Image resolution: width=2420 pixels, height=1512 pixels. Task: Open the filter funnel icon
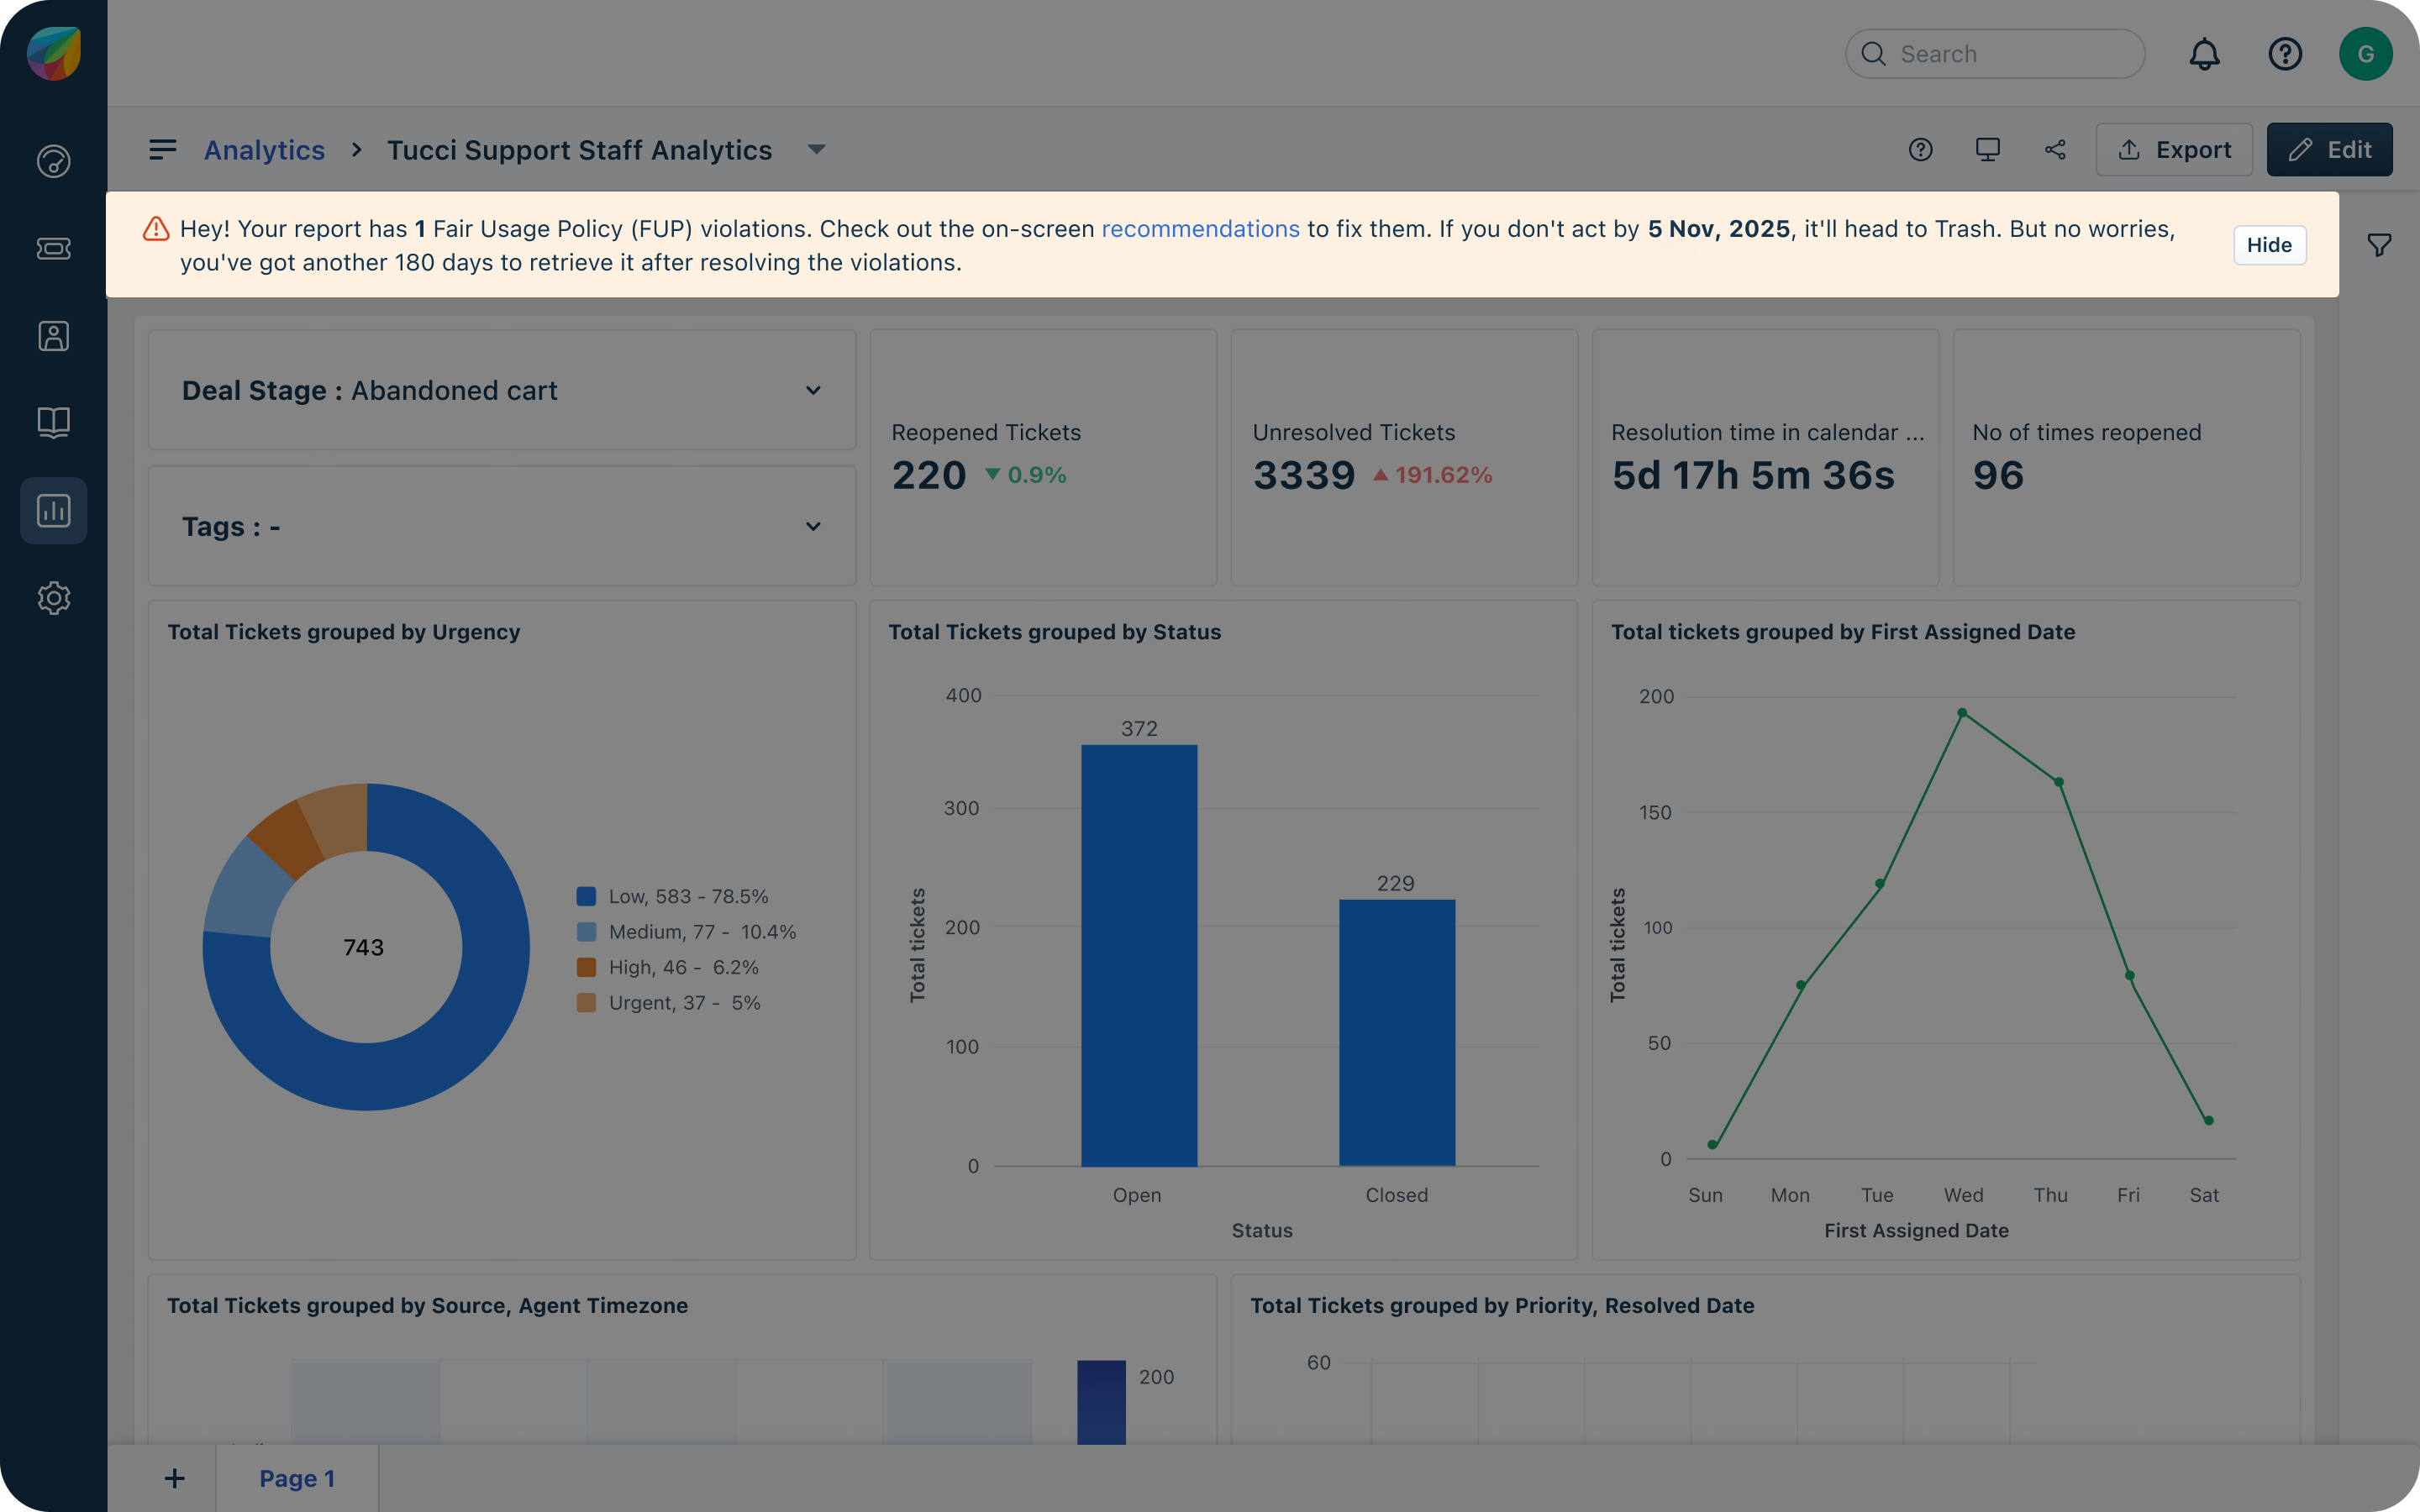2379,245
